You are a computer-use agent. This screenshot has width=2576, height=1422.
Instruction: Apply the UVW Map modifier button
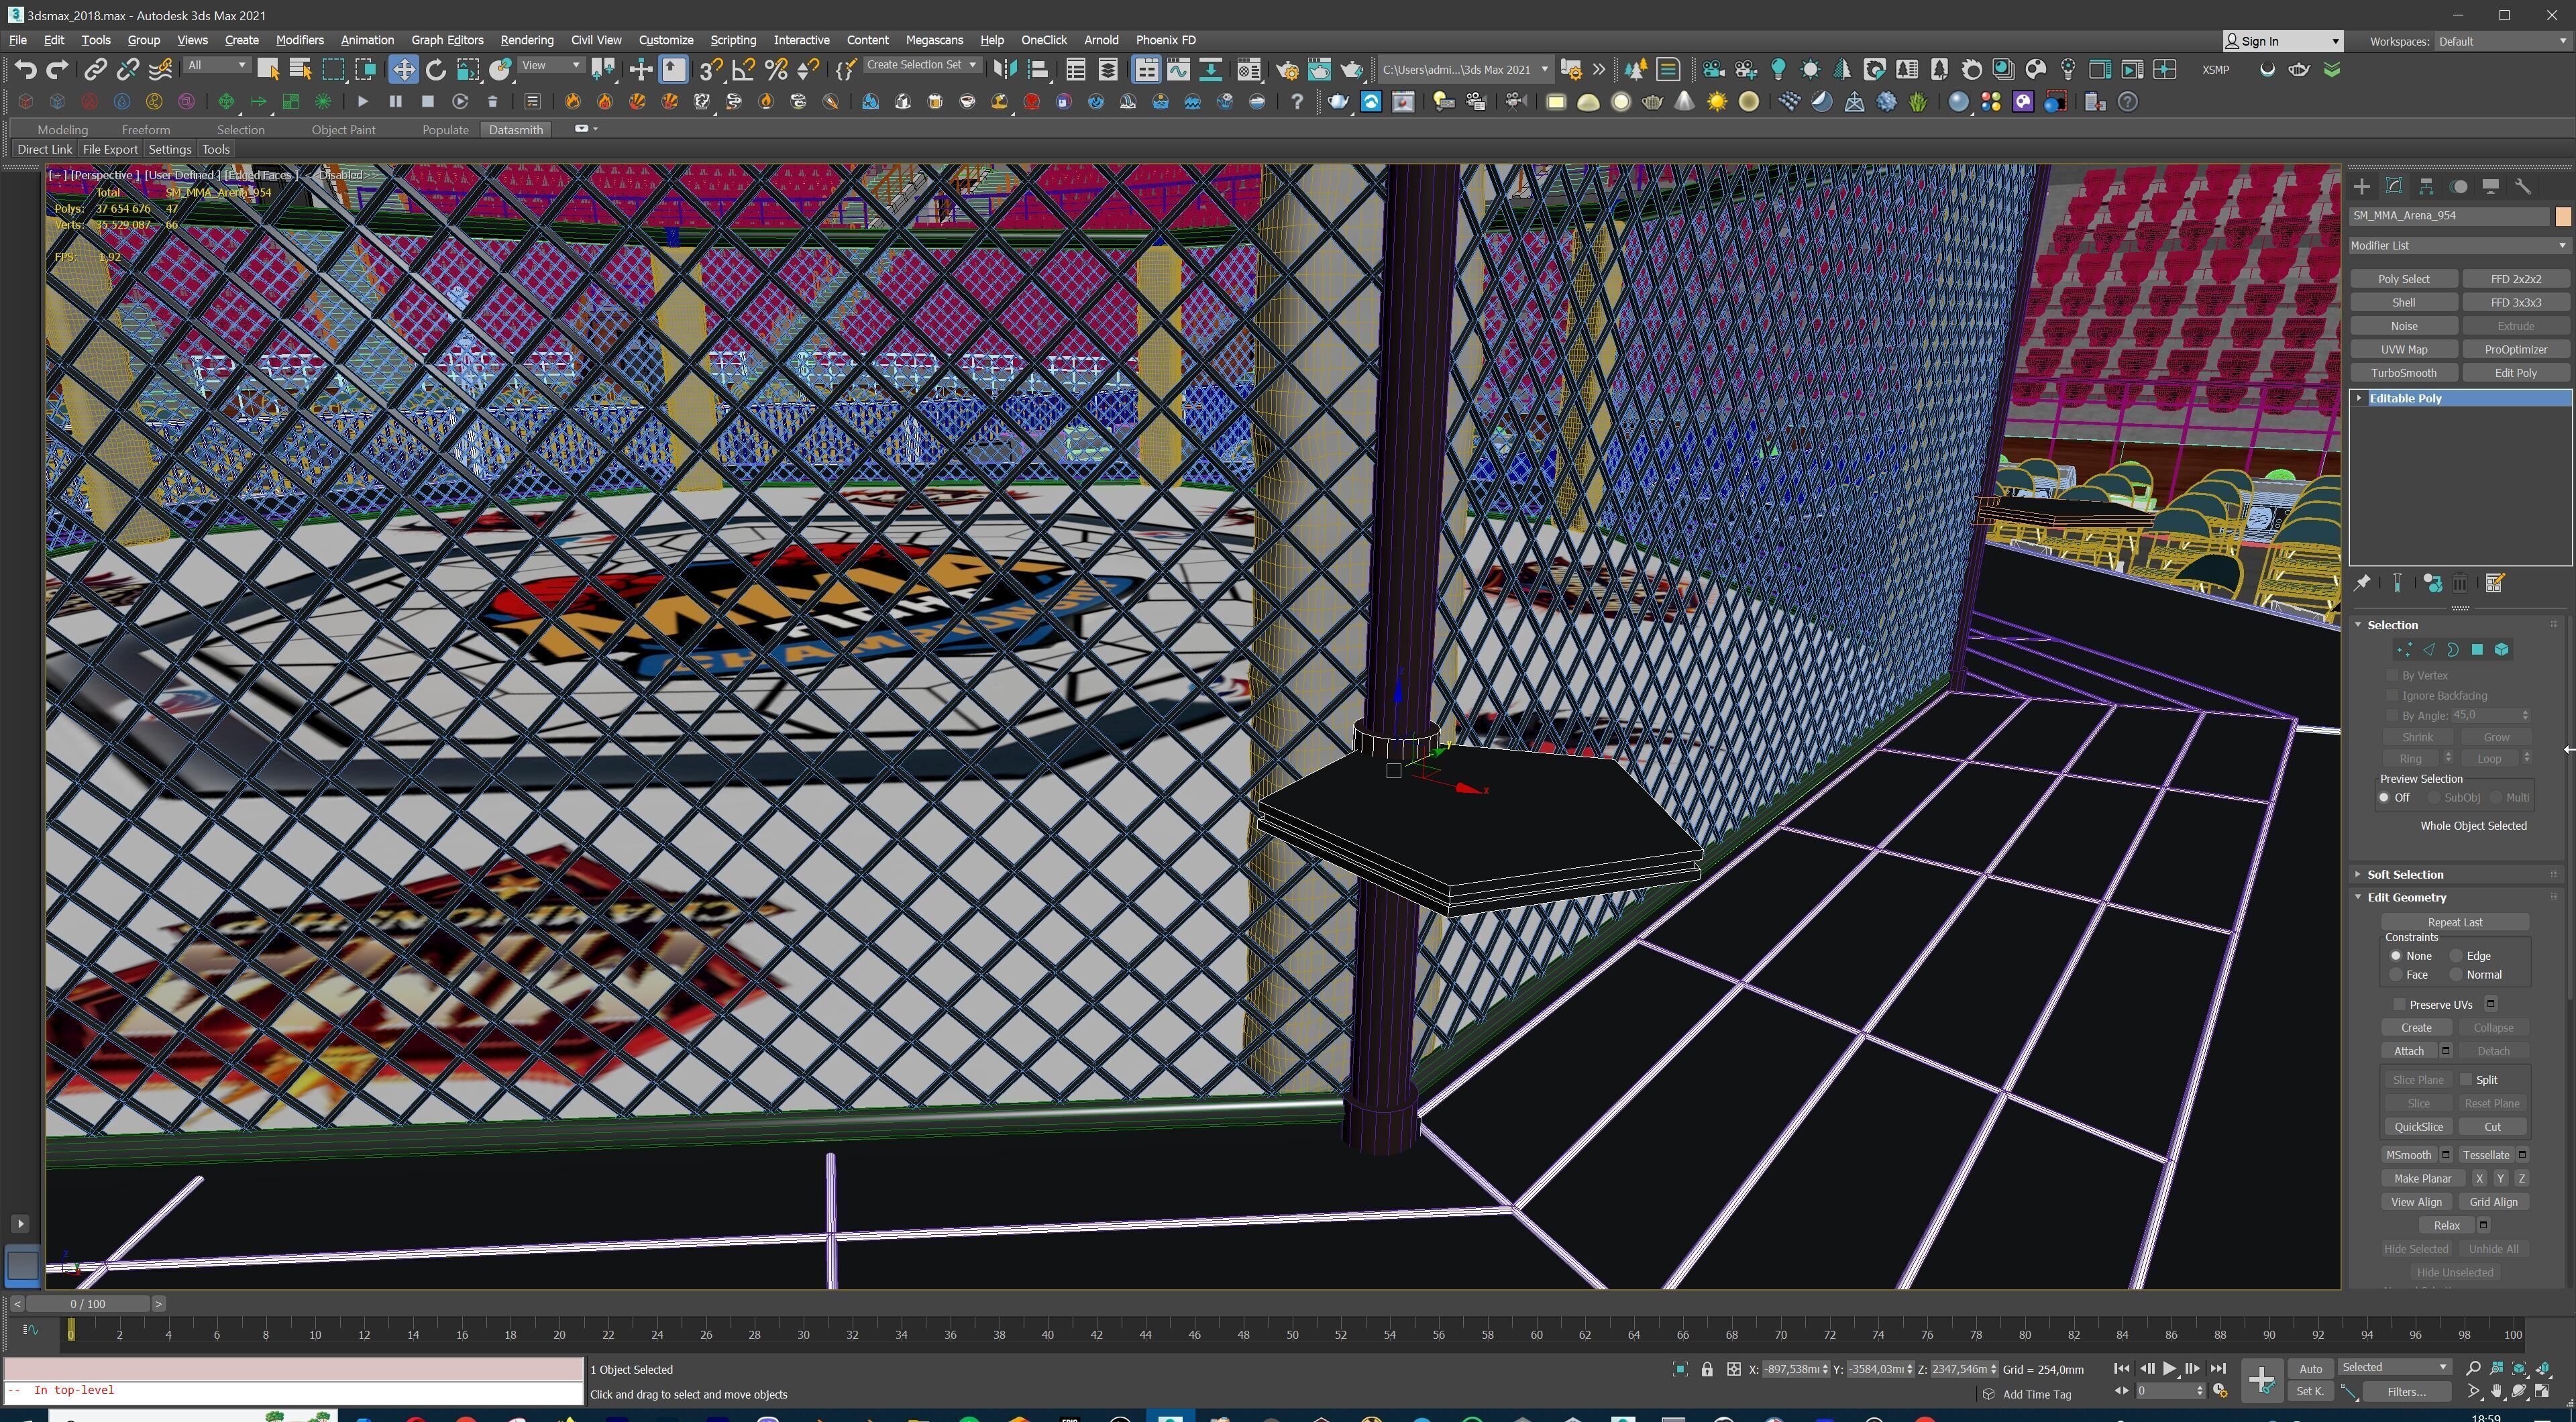[x=2403, y=349]
